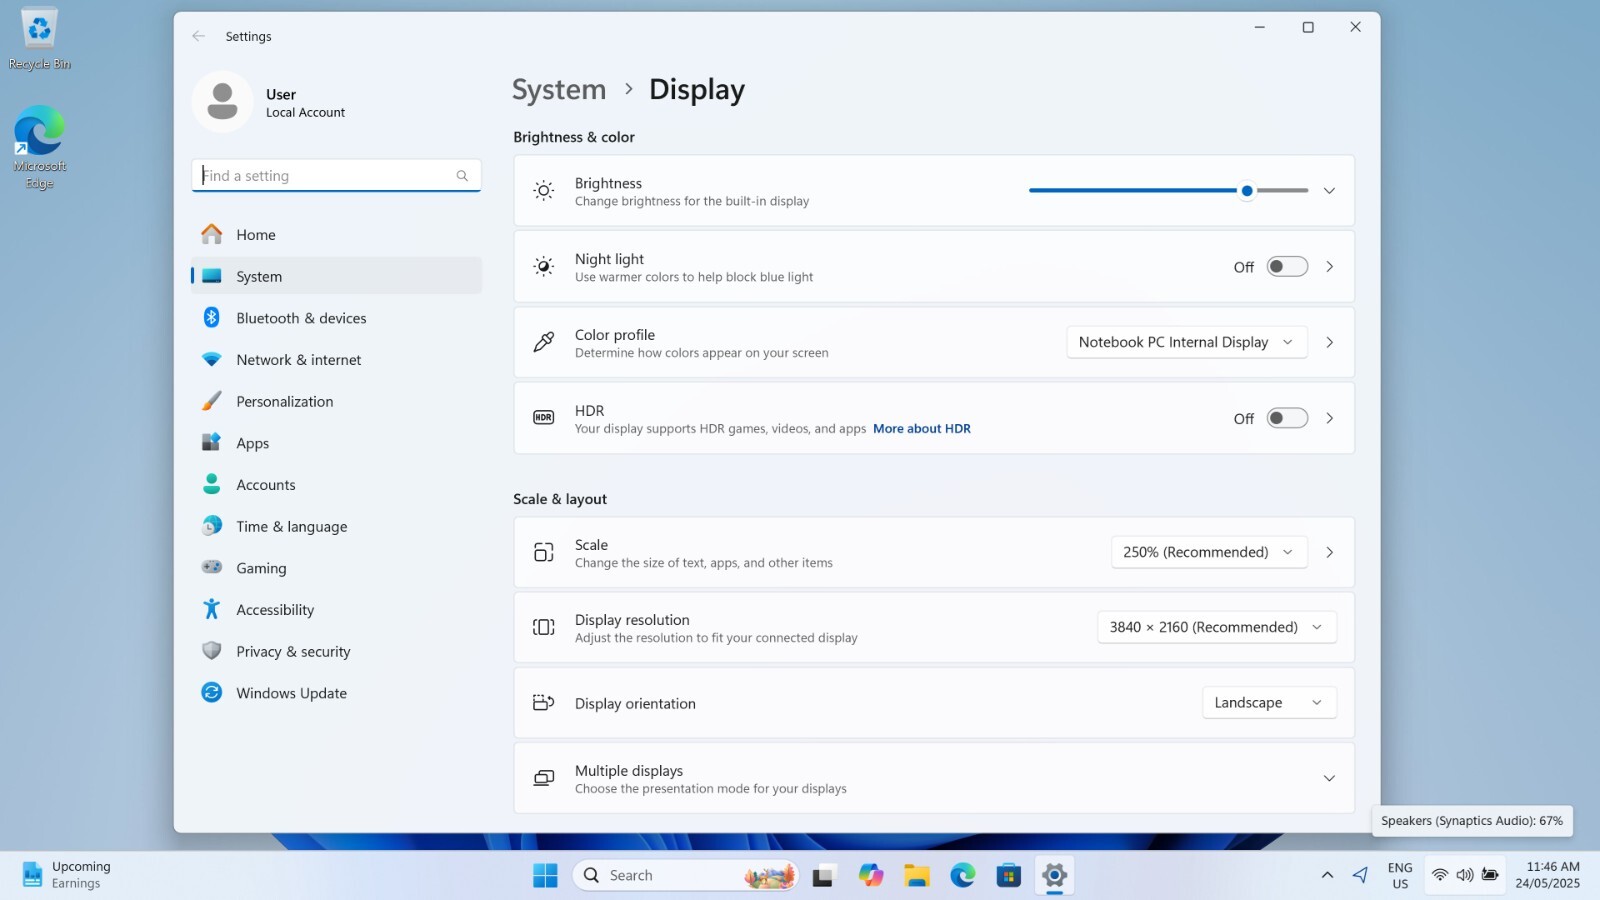Click in the Find a setting field
The image size is (1600, 900).
click(x=336, y=176)
